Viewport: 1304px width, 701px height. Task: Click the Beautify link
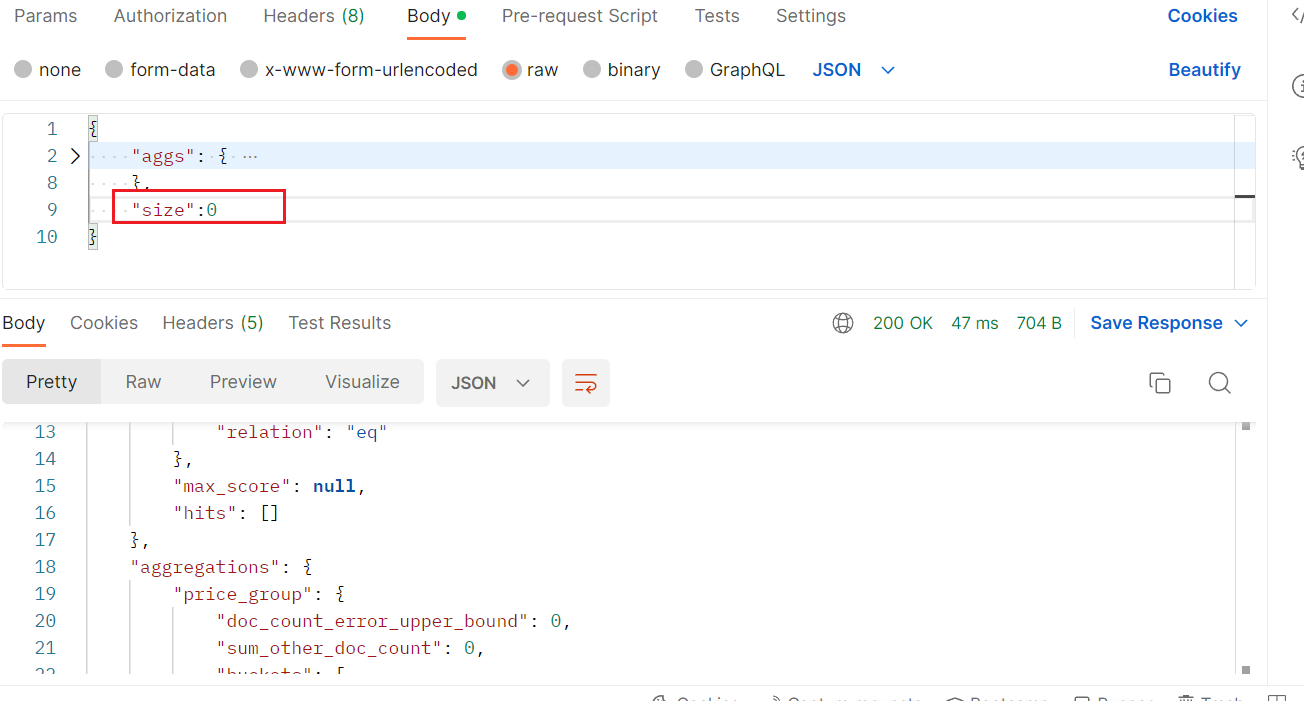pyautogui.click(x=1204, y=69)
